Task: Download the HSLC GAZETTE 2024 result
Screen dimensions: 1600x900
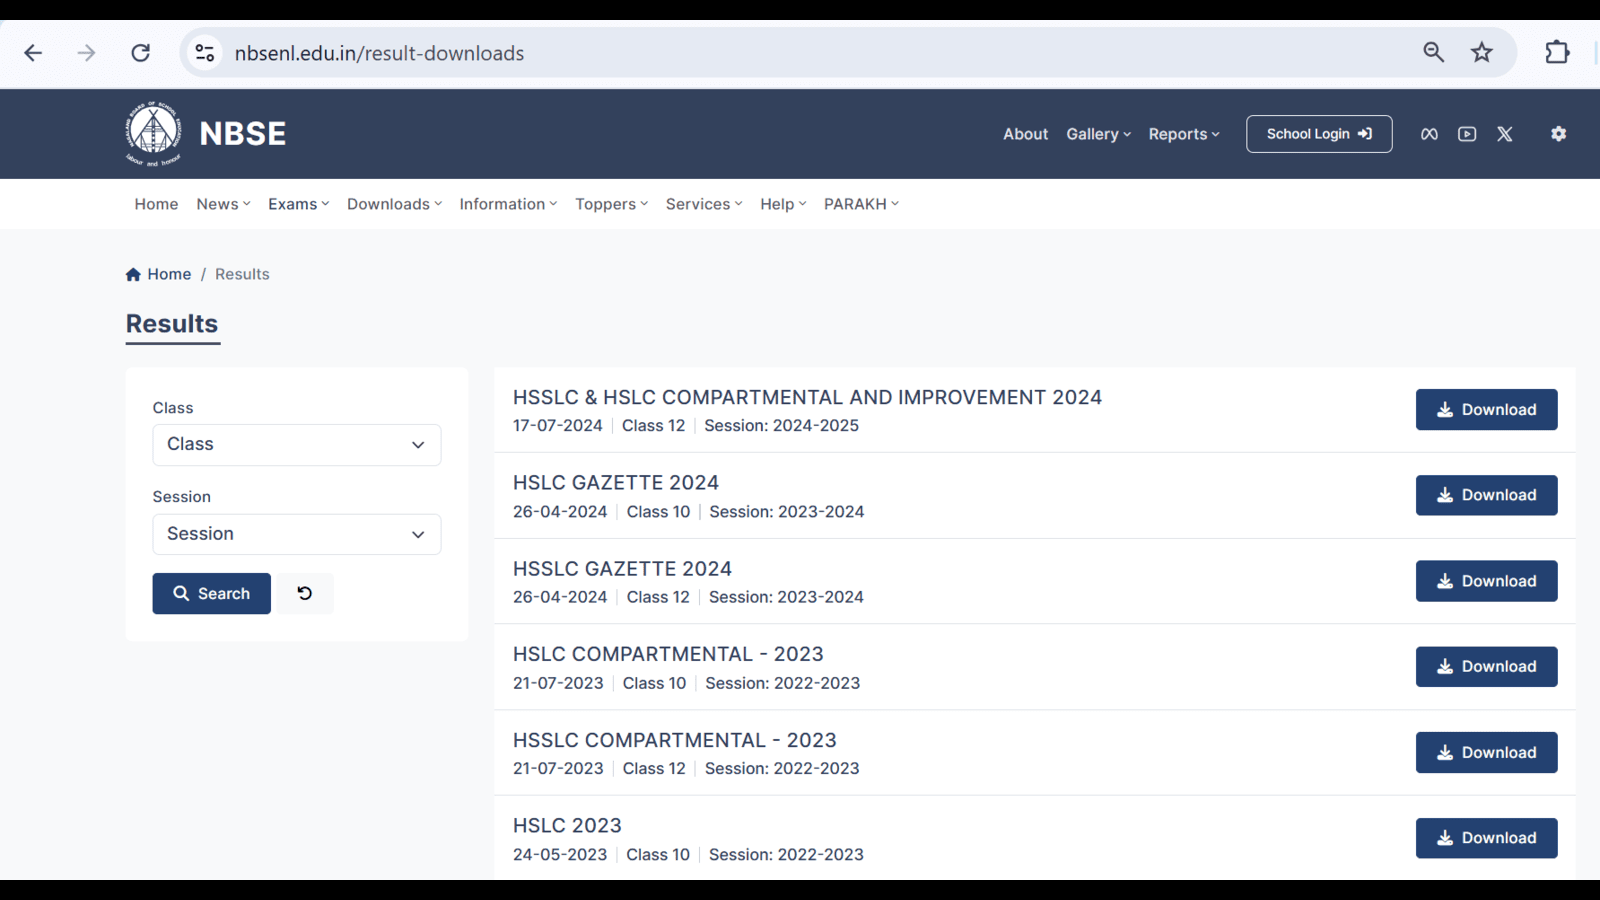Action: click(1486, 495)
